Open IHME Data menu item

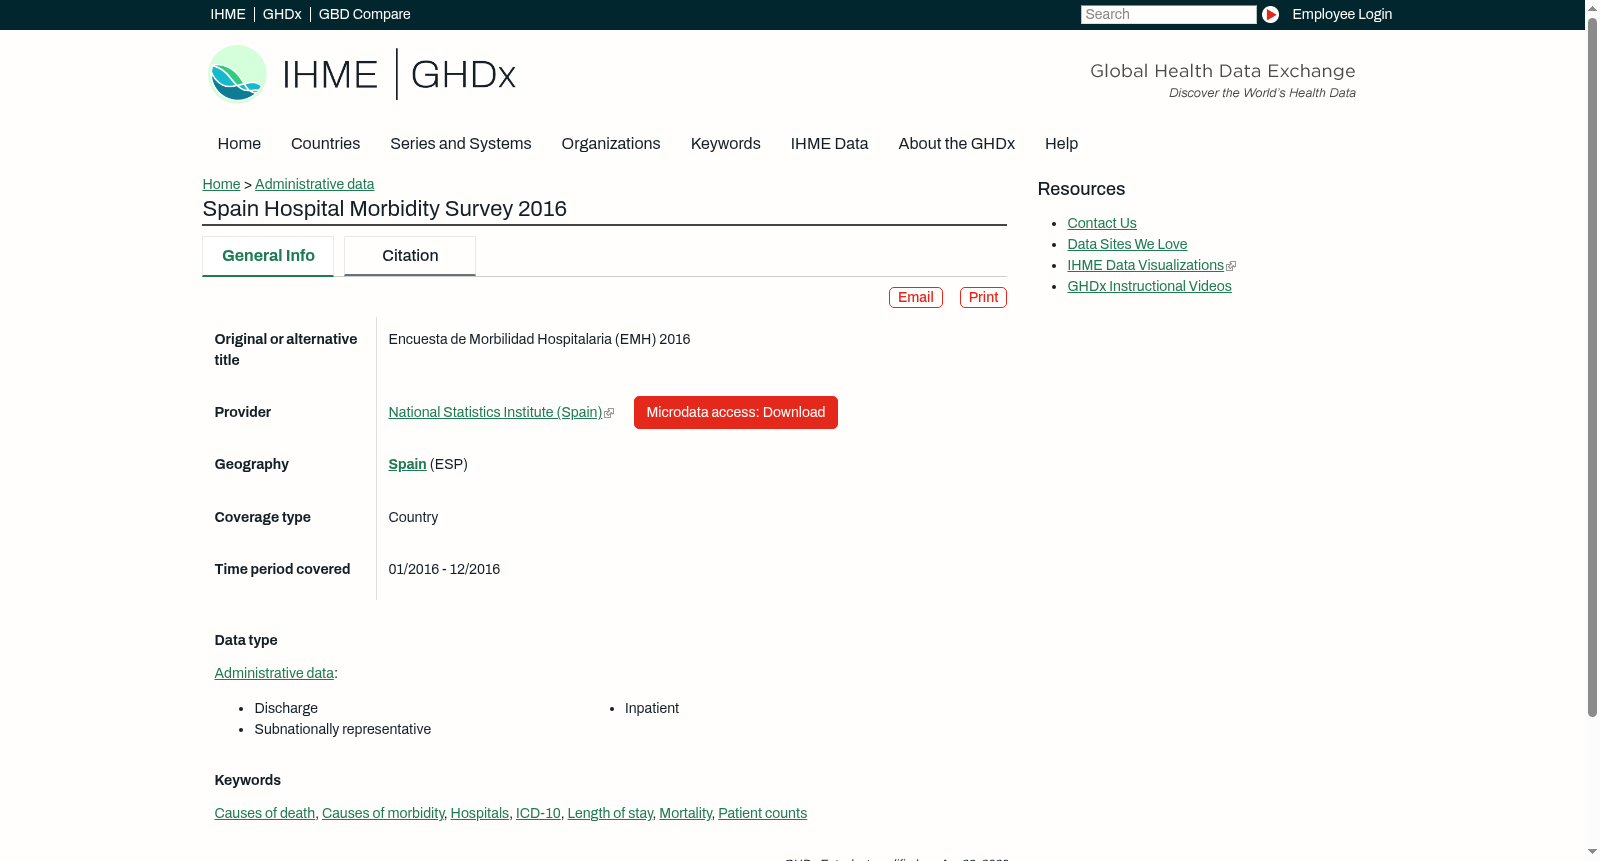click(829, 144)
